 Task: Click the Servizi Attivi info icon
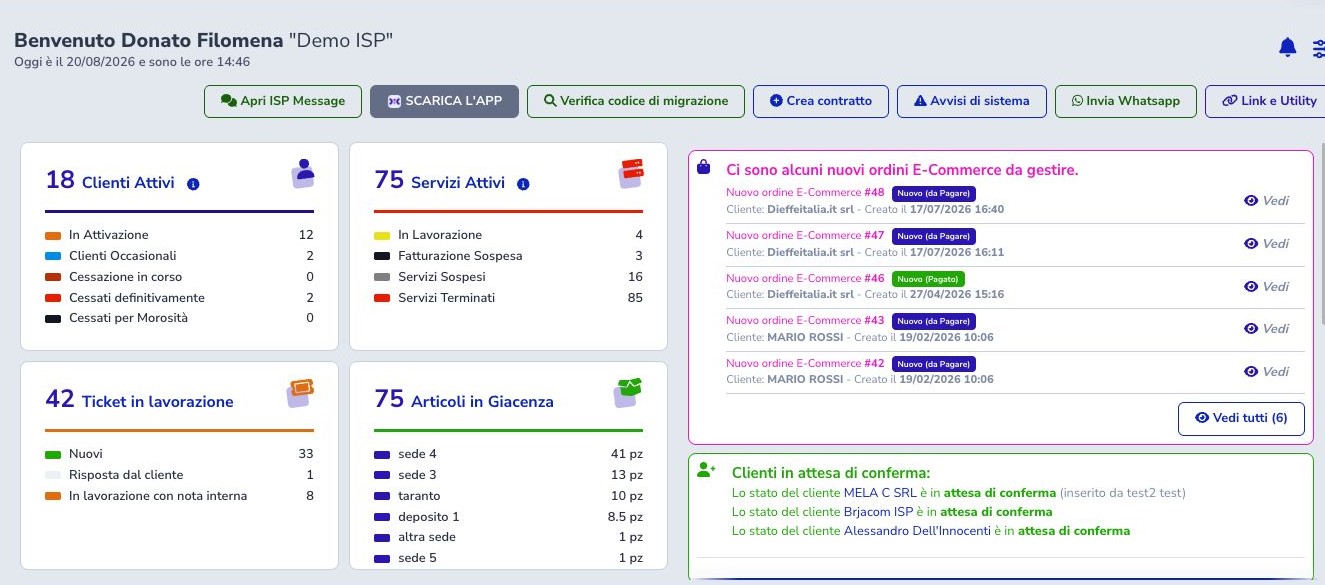click(523, 184)
